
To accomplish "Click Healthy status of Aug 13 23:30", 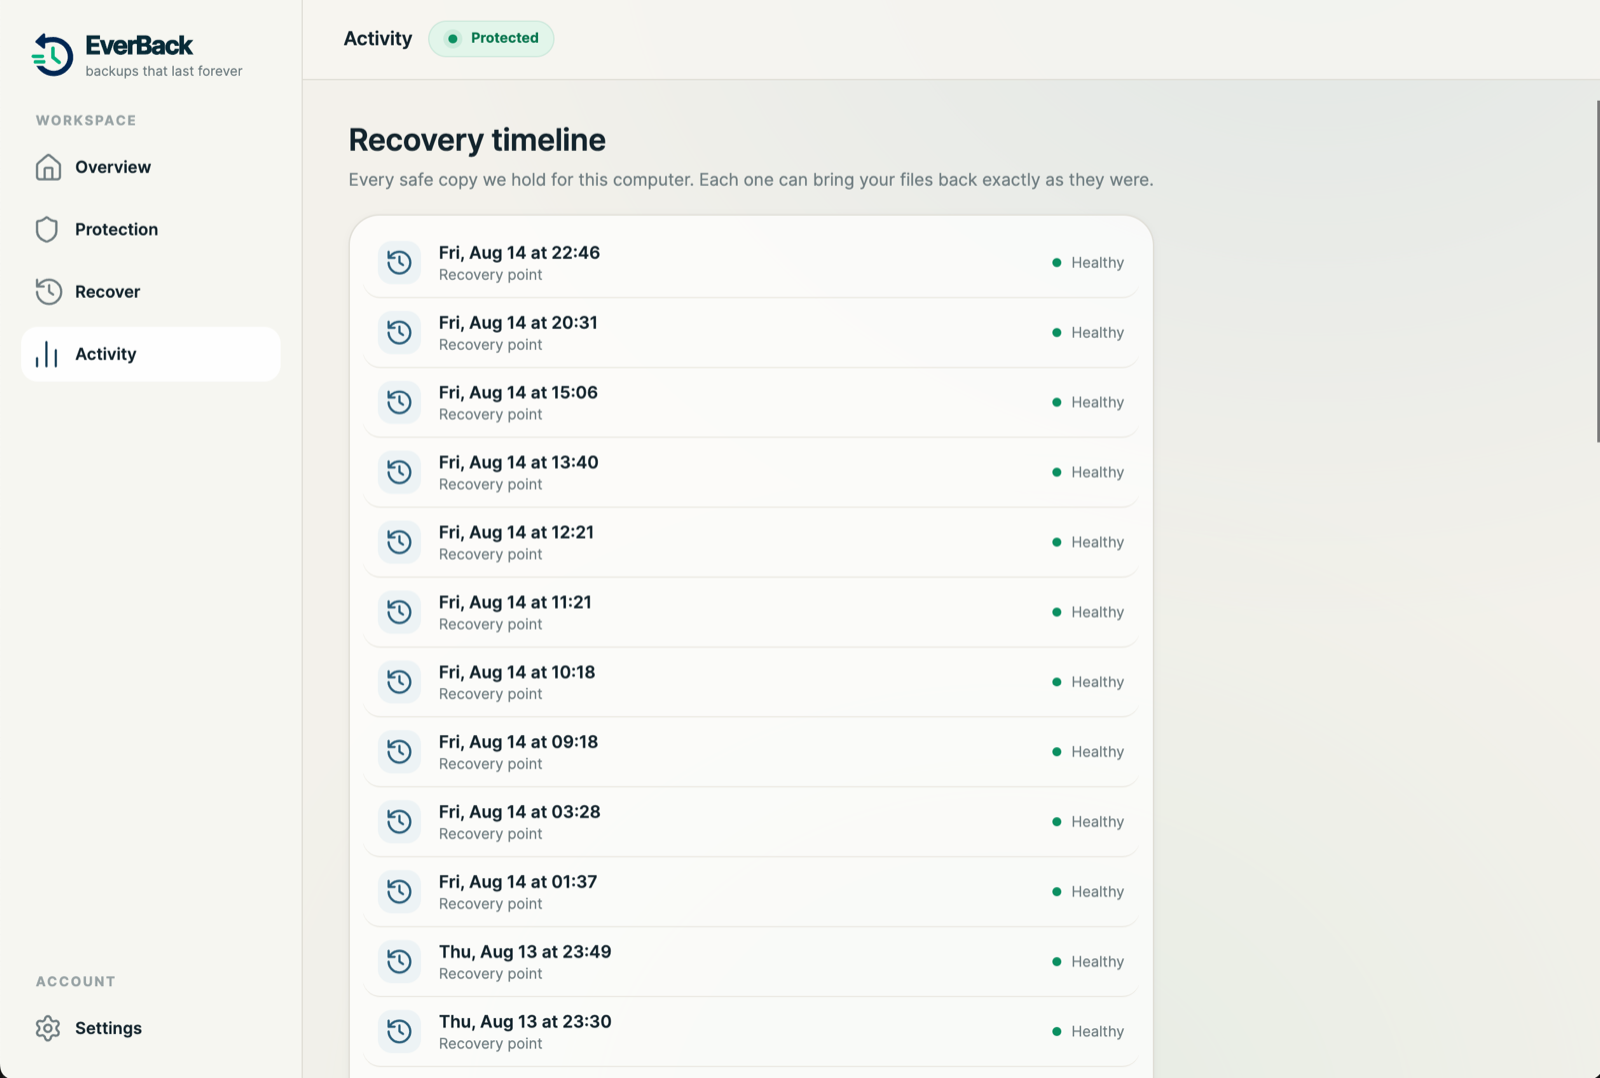I will pyautogui.click(x=1088, y=1032).
